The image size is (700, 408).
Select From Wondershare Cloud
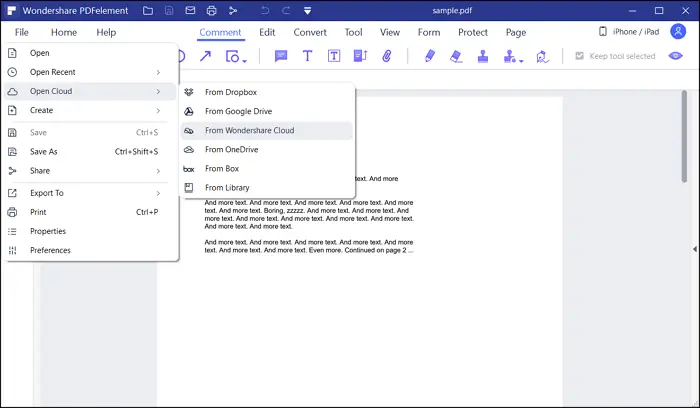(267, 131)
